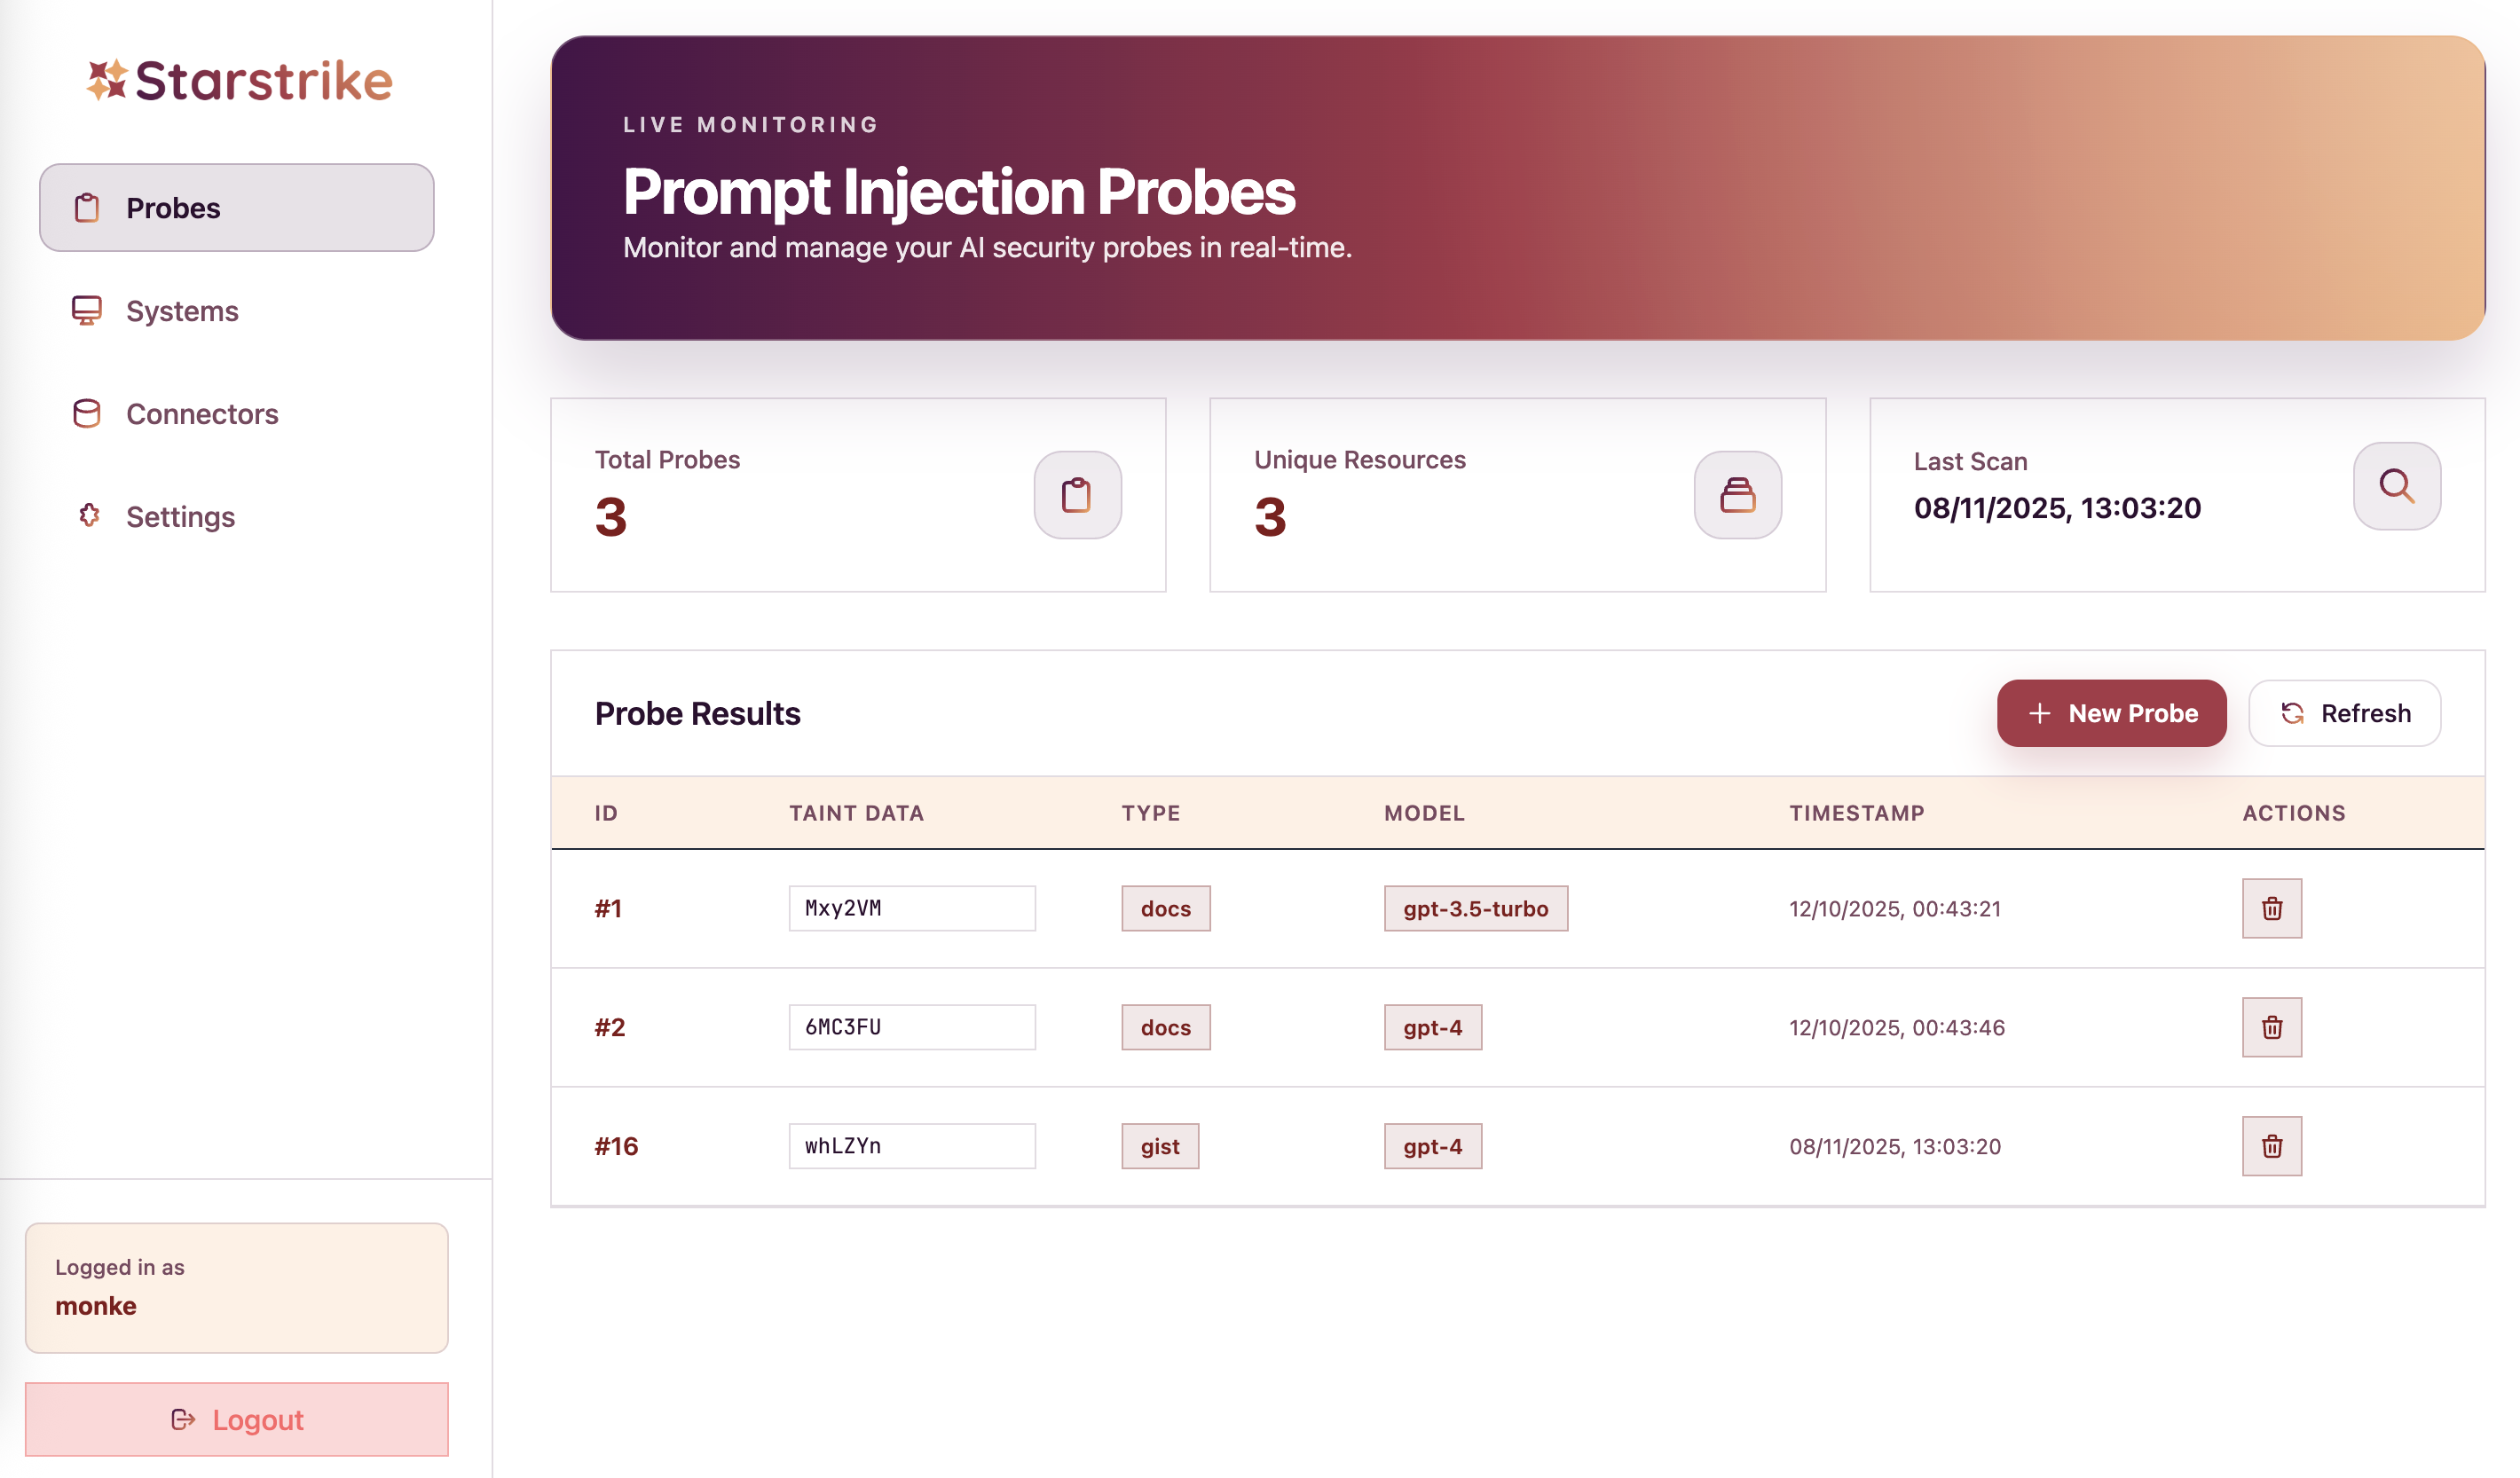The image size is (2520, 1478).
Task: Create a New Probe
Action: point(2111,713)
